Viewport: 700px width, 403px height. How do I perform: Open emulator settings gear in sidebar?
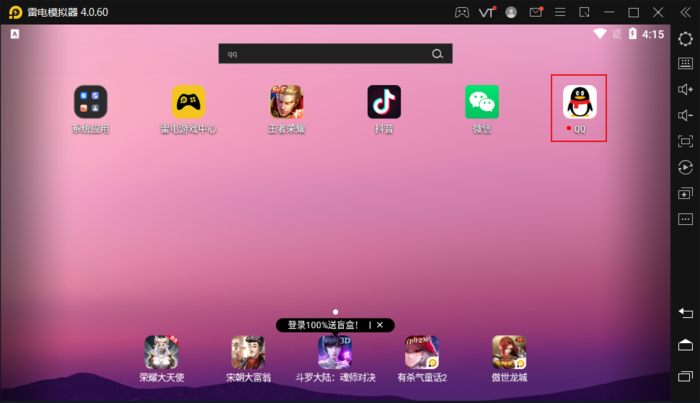click(x=685, y=38)
